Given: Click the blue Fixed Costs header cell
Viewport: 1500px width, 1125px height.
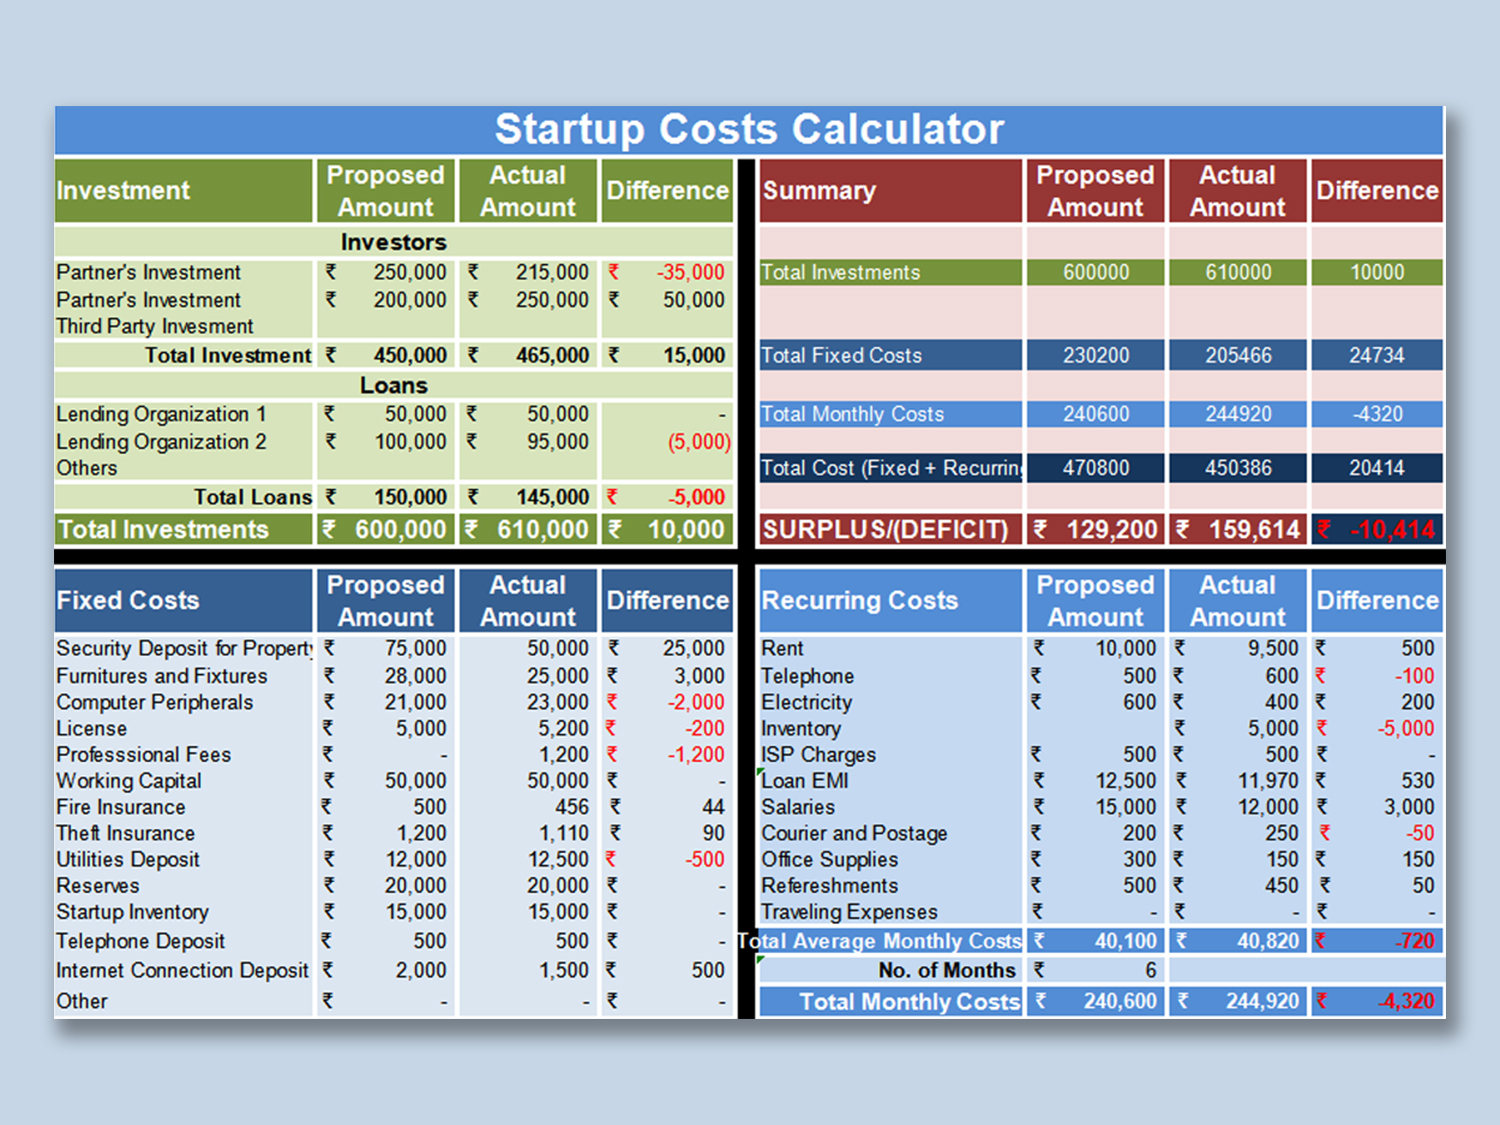Looking at the screenshot, I should 184,600.
